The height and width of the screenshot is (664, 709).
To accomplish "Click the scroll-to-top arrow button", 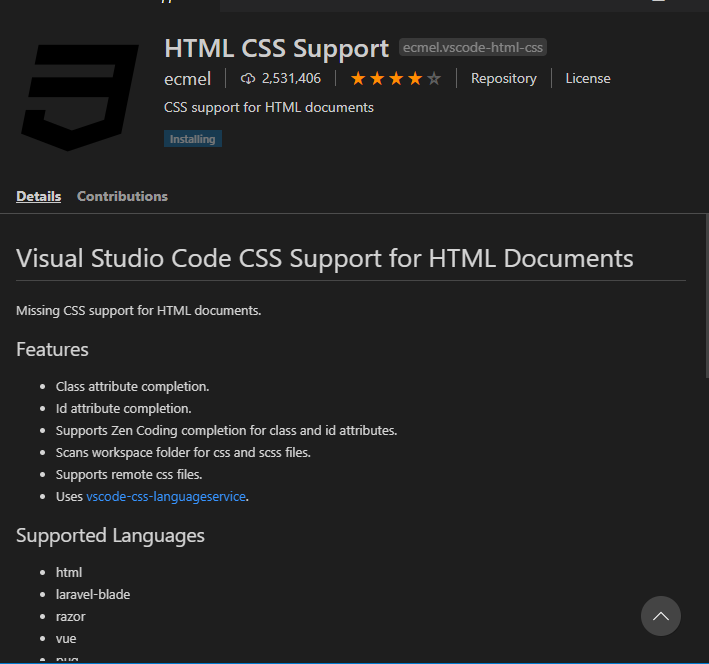I will click(661, 616).
